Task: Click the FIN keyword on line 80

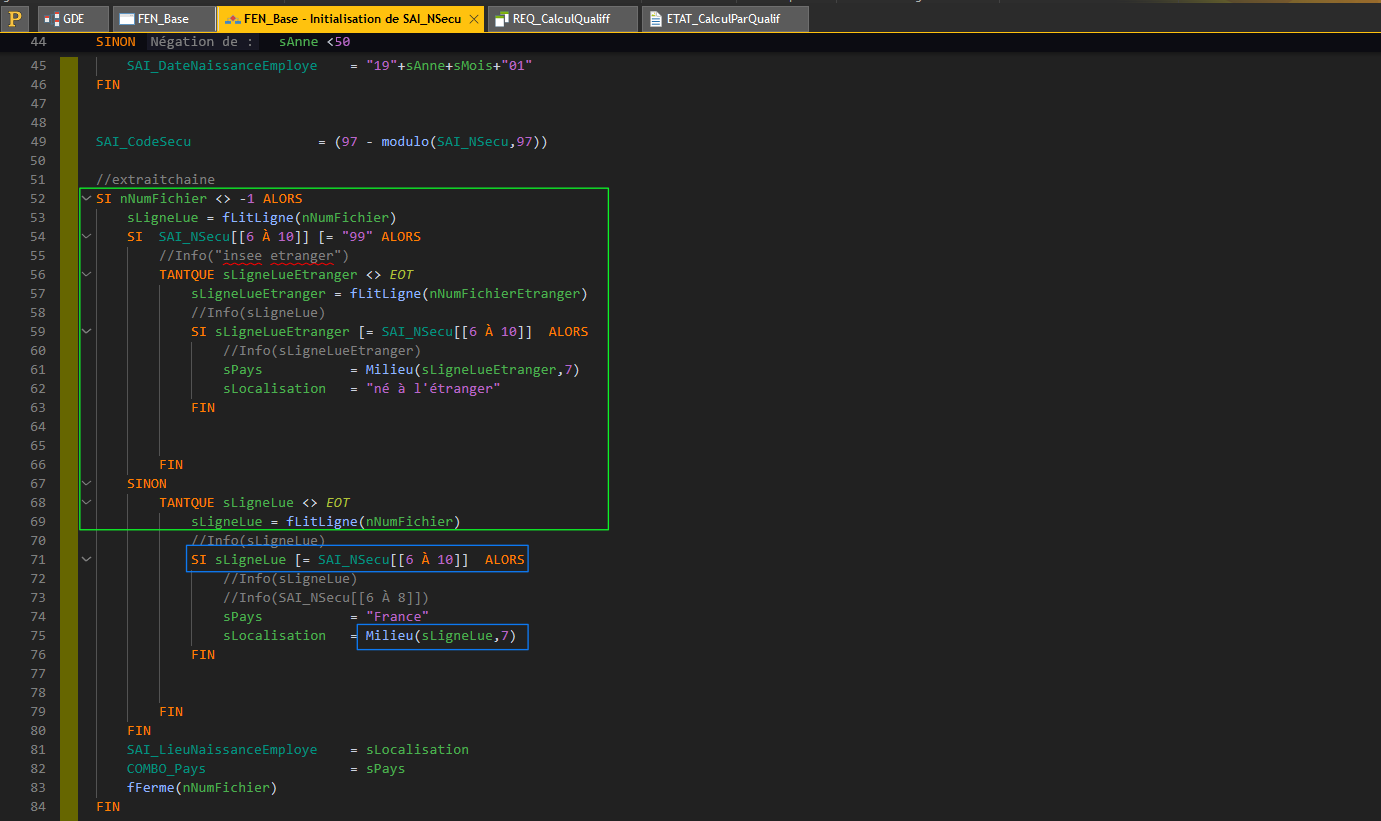Action: (139, 731)
